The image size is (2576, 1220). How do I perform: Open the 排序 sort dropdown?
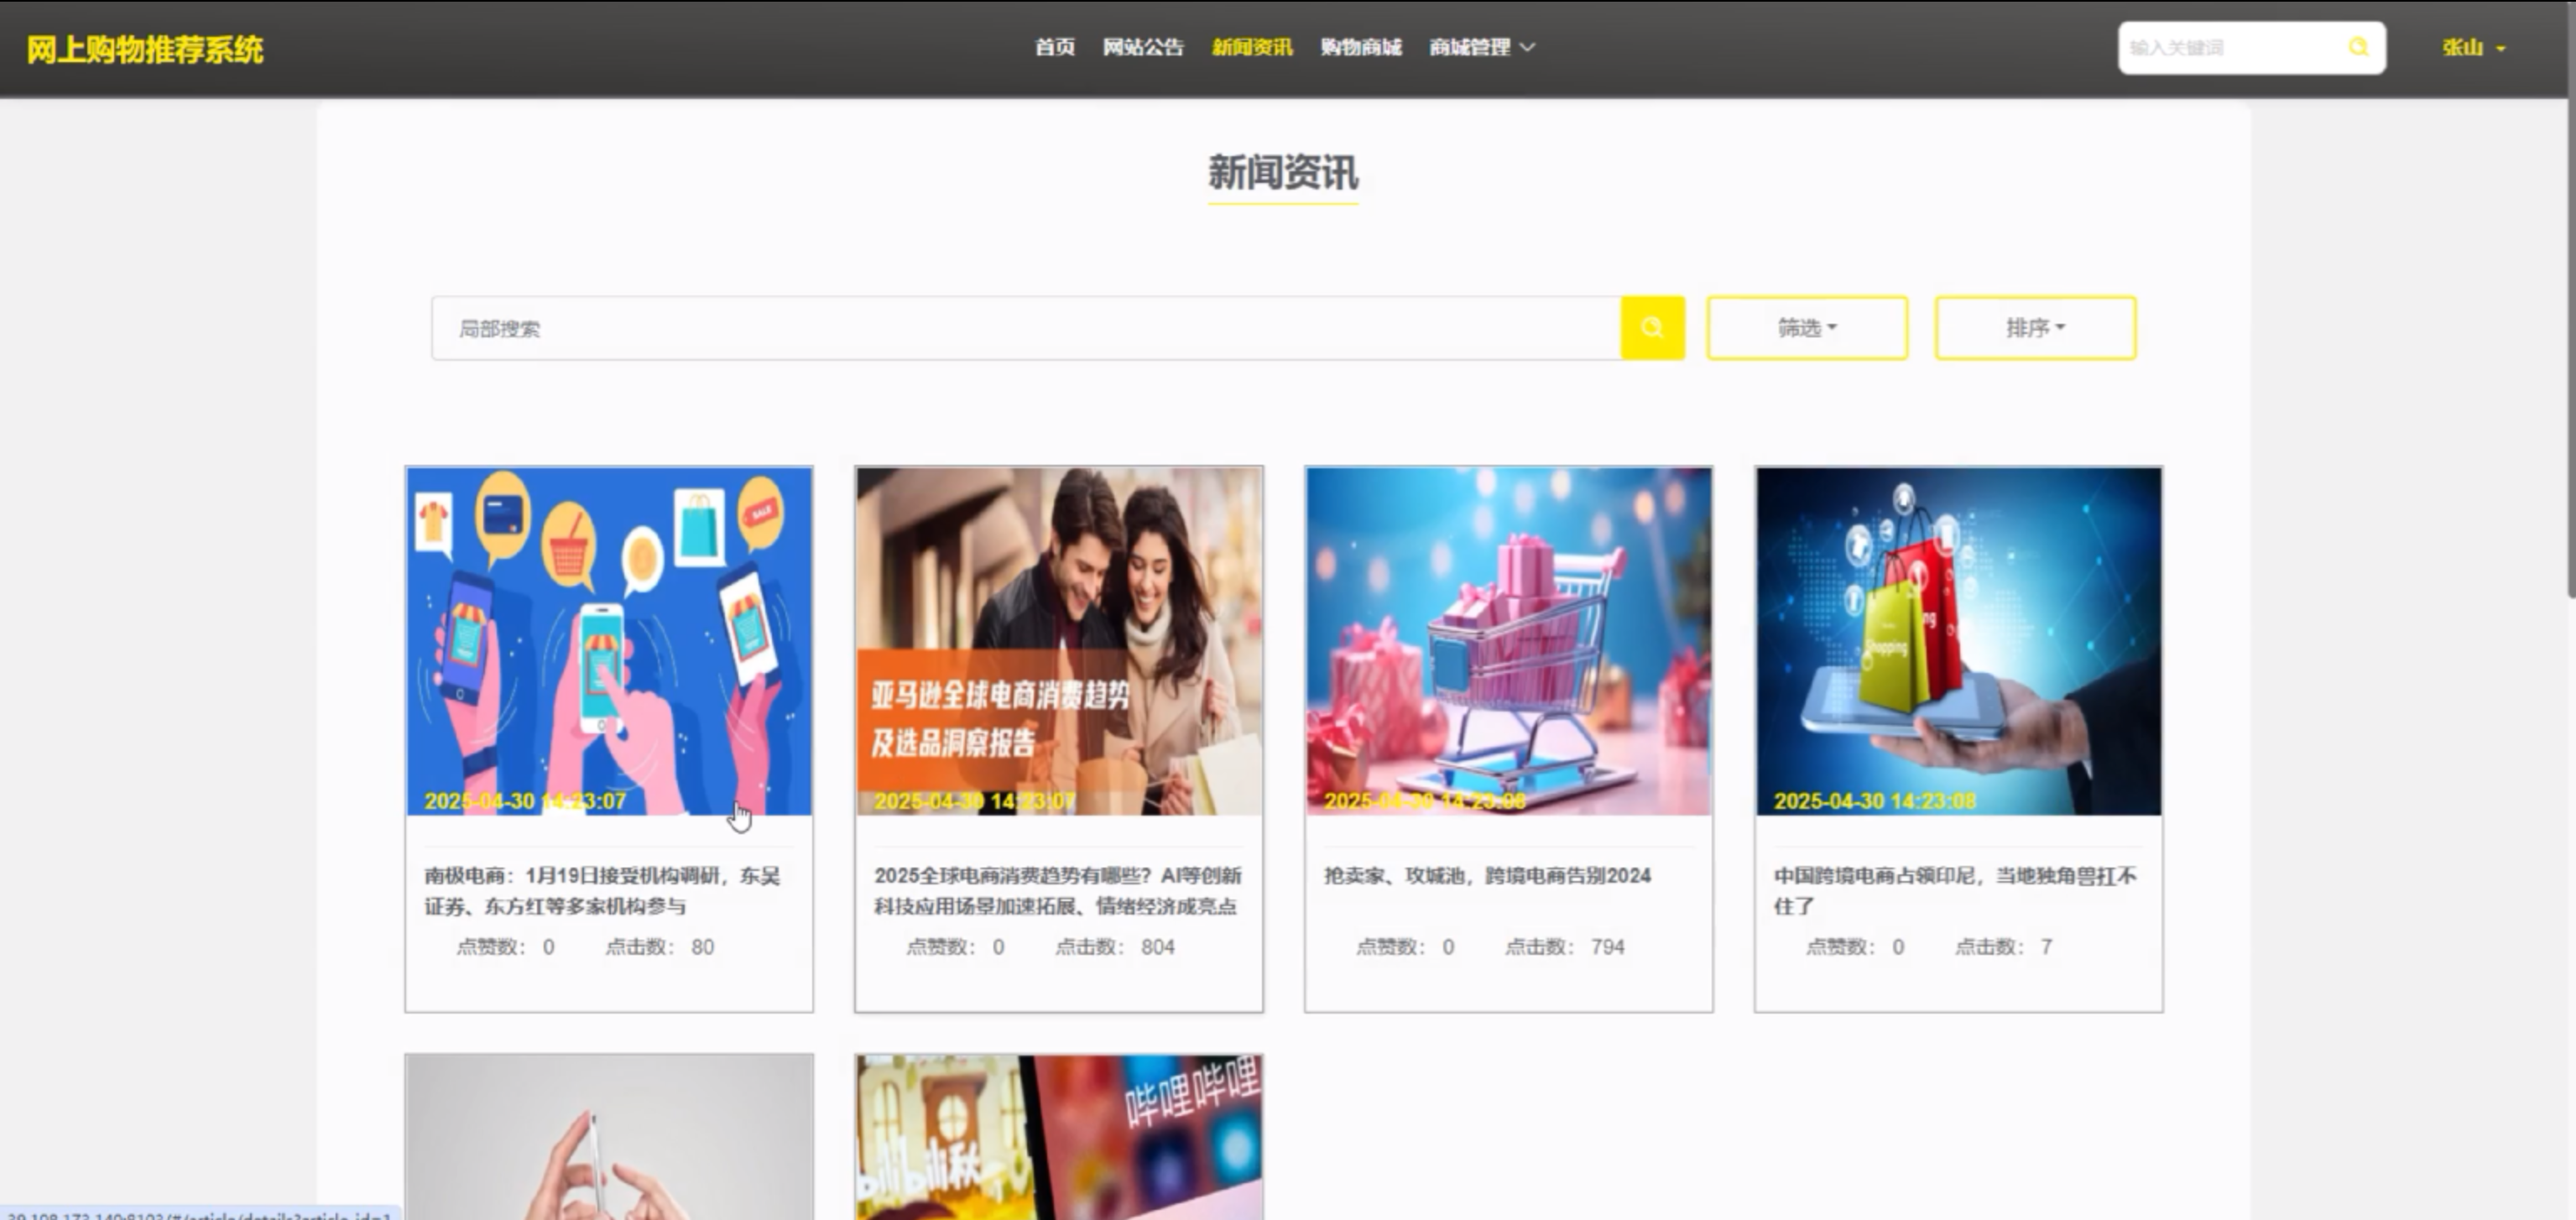point(2035,328)
